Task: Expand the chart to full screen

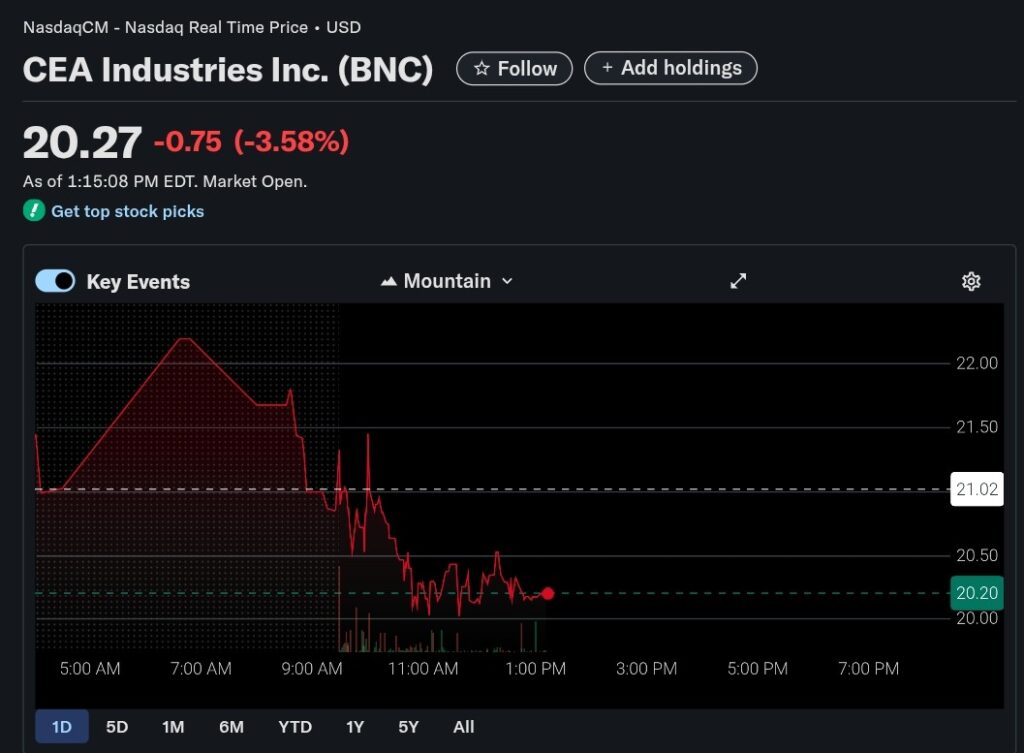Action: point(738,281)
